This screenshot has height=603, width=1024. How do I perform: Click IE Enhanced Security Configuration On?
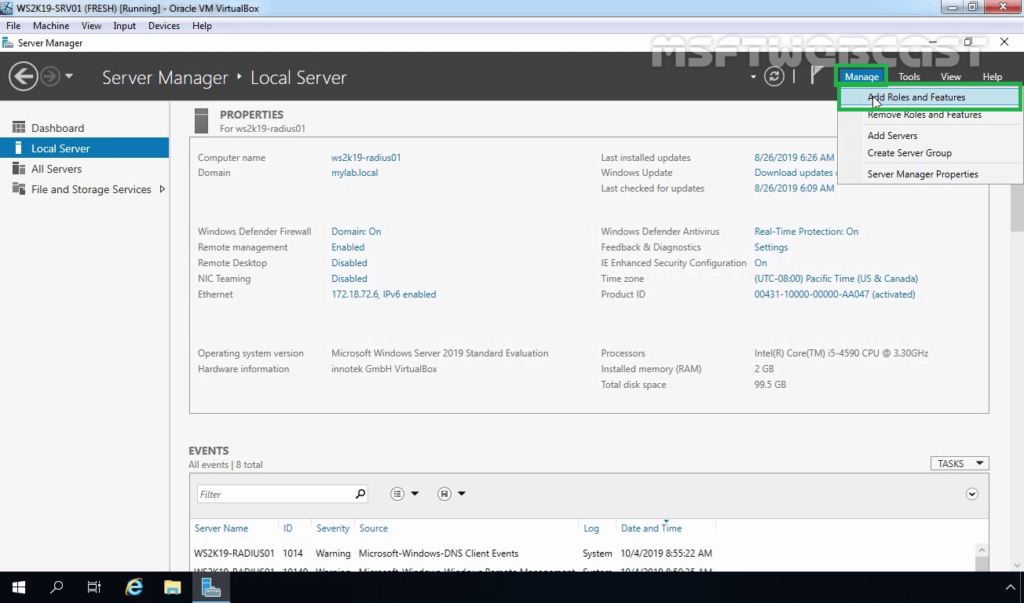pos(760,263)
